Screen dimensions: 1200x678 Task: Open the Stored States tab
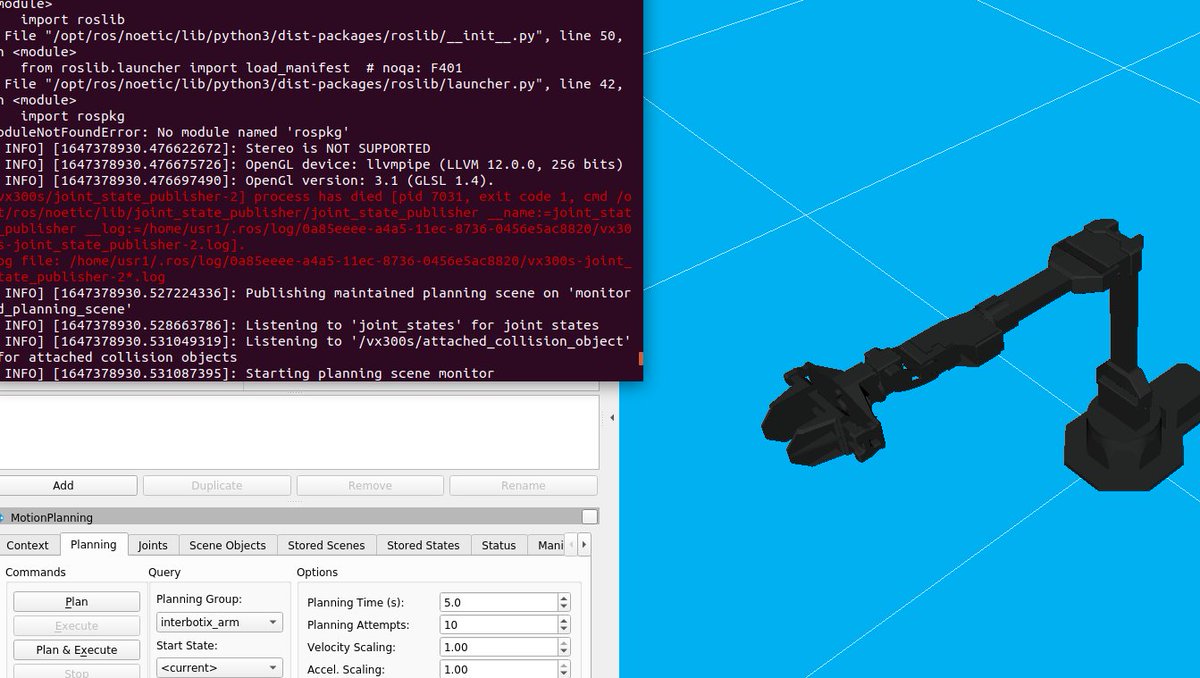click(423, 545)
